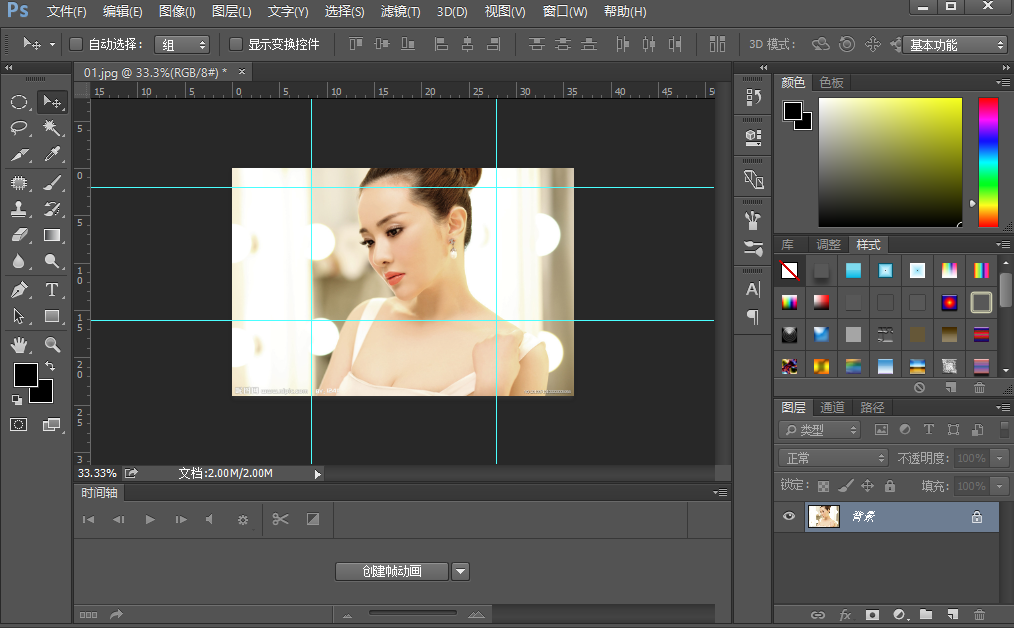Select the Background layer thumbnail
Screen dimensions: 1014x628
[x=823, y=516]
